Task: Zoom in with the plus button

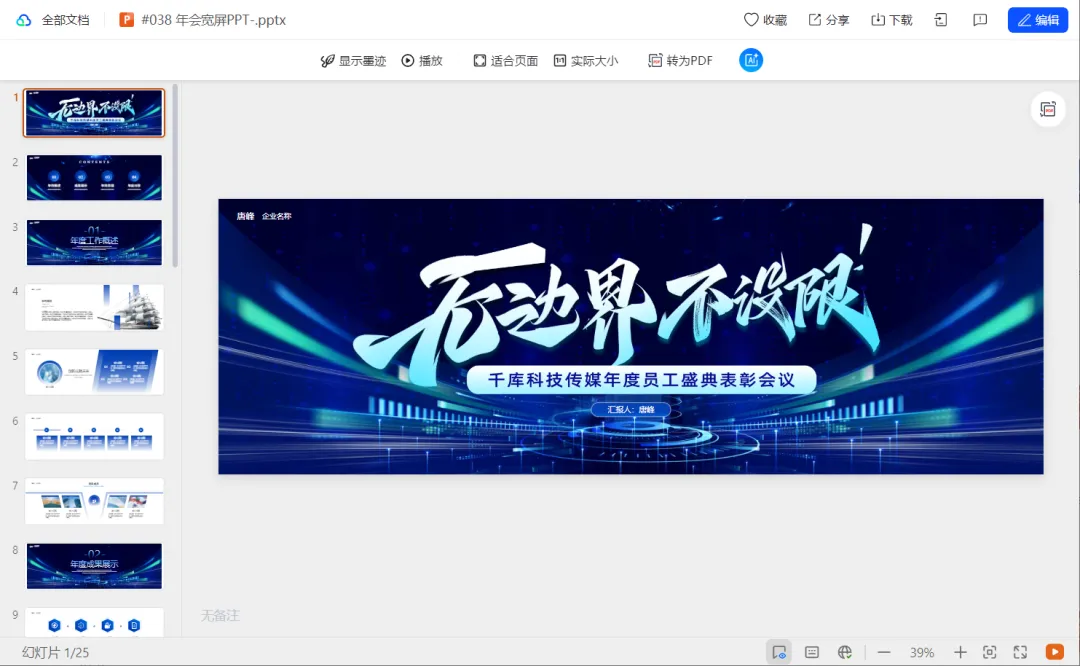Action: pos(959,652)
